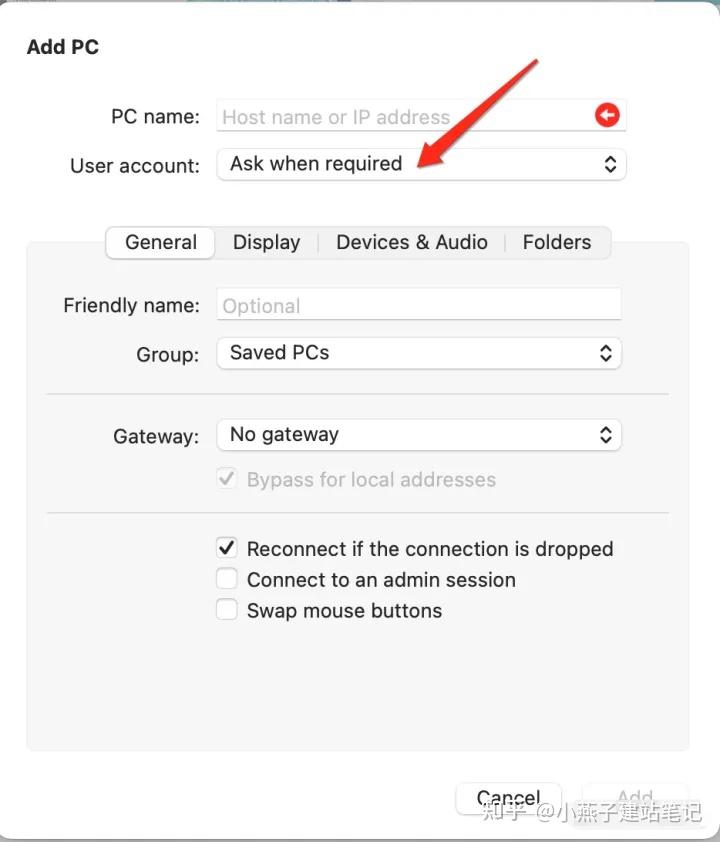Viewport: 720px width, 842px height.
Task: Click the Add PC dialog title
Action: [x=63, y=47]
